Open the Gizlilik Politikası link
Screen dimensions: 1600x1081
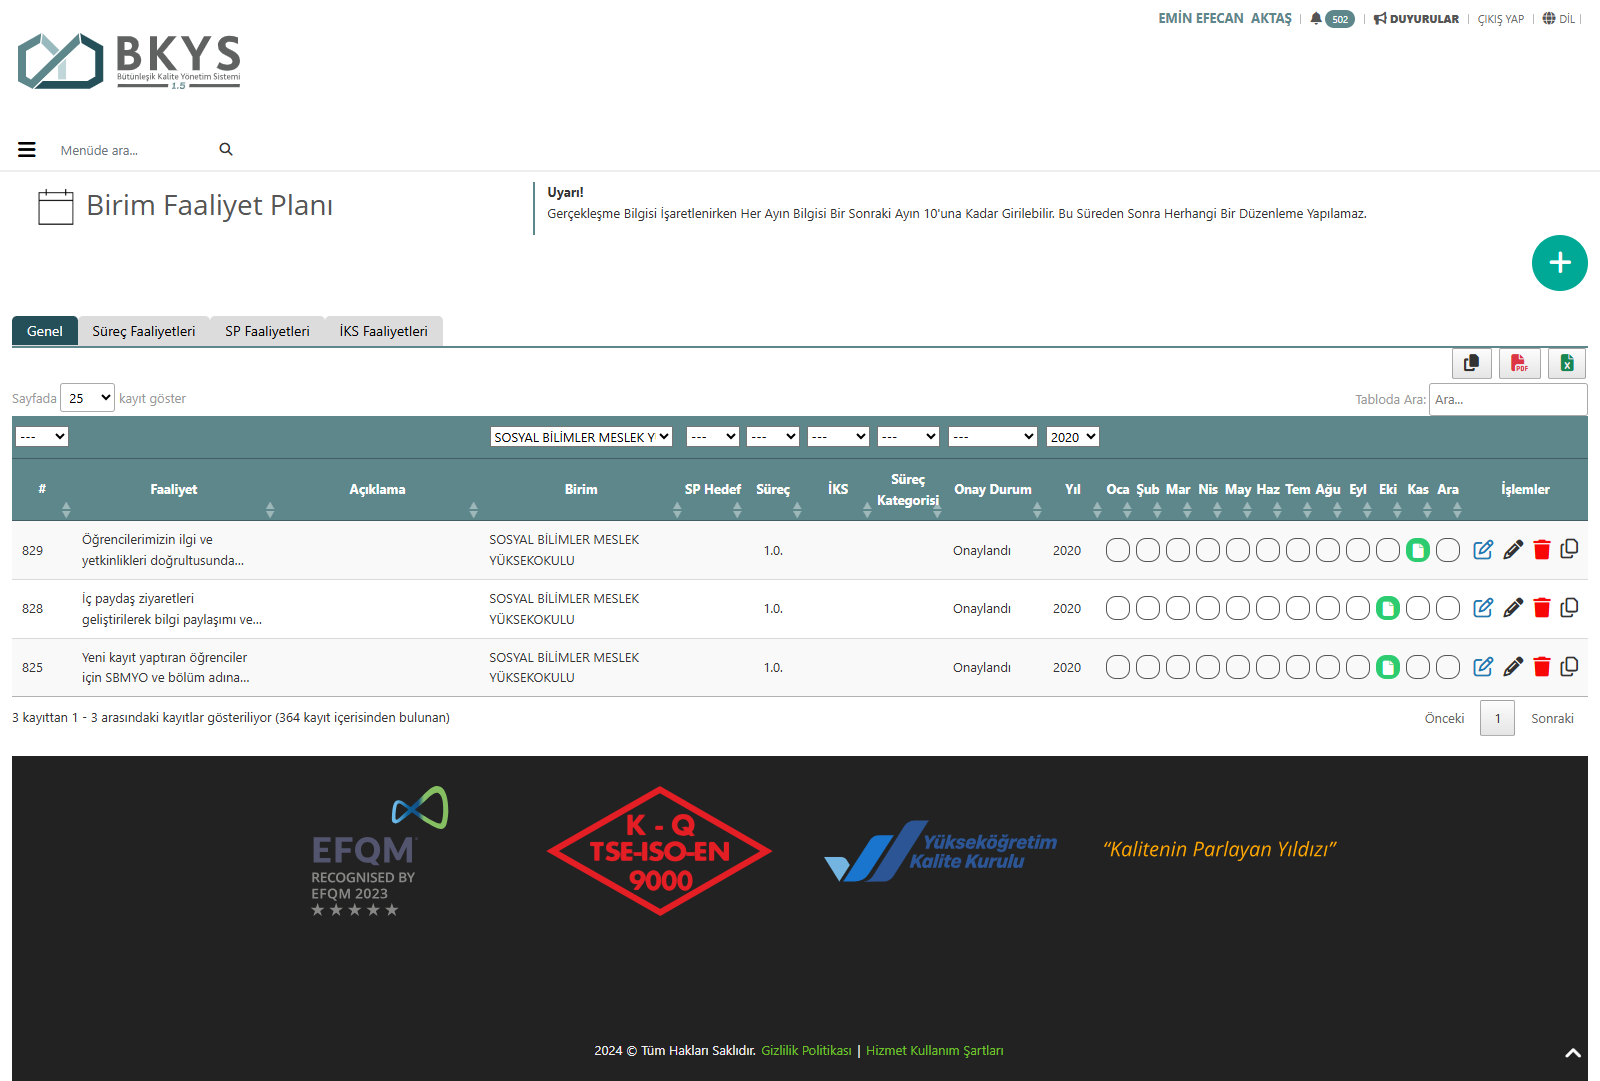pyautogui.click(x=806, y=1050)
